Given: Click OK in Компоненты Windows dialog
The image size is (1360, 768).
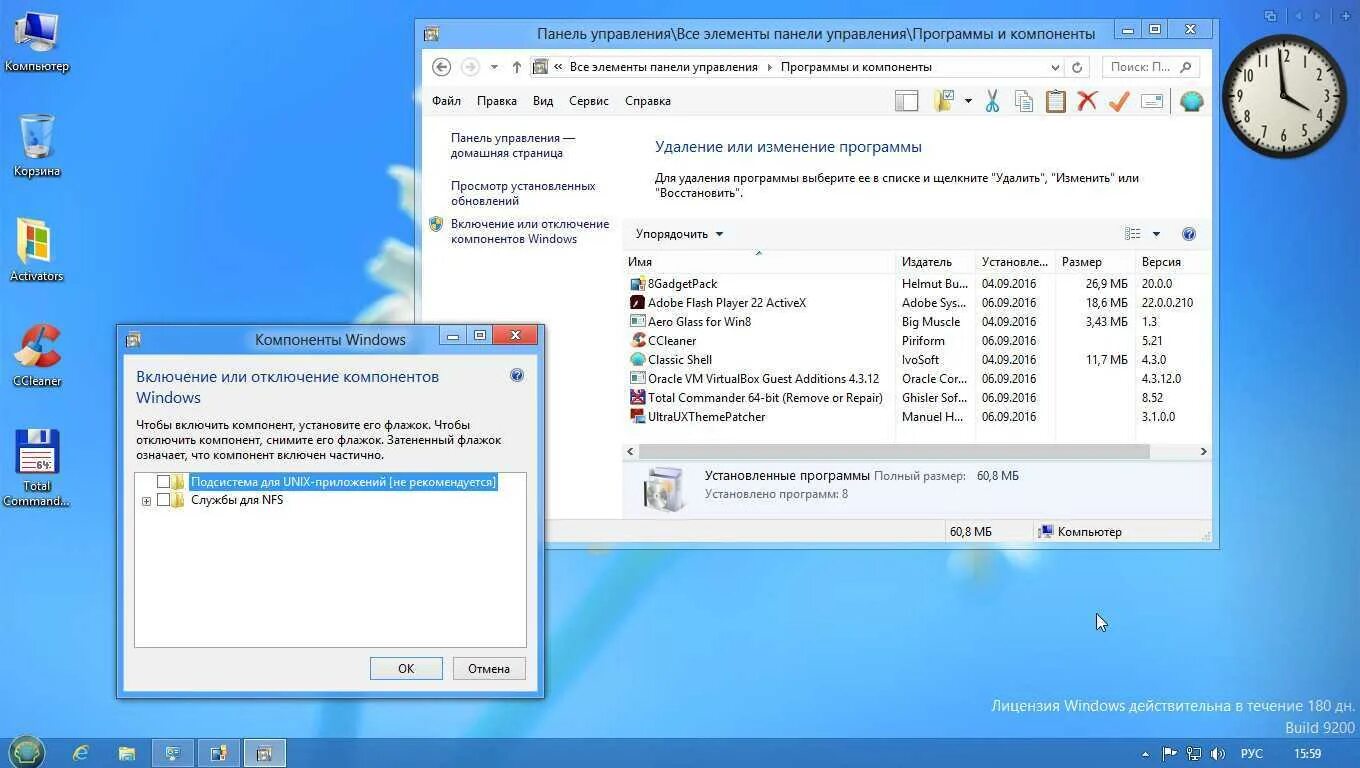Looking at the screenshot, I should pyautogui.click(x=406, y=669).
